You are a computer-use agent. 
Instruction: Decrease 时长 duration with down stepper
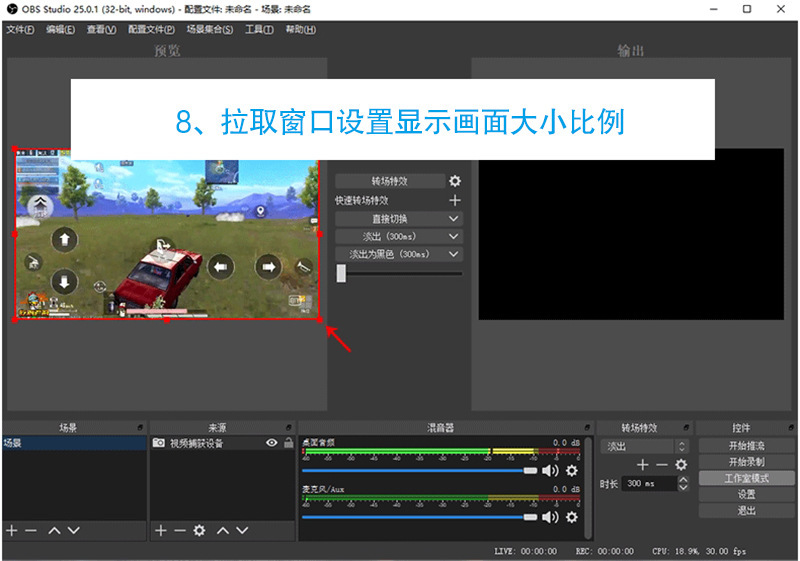pos(684,487)
